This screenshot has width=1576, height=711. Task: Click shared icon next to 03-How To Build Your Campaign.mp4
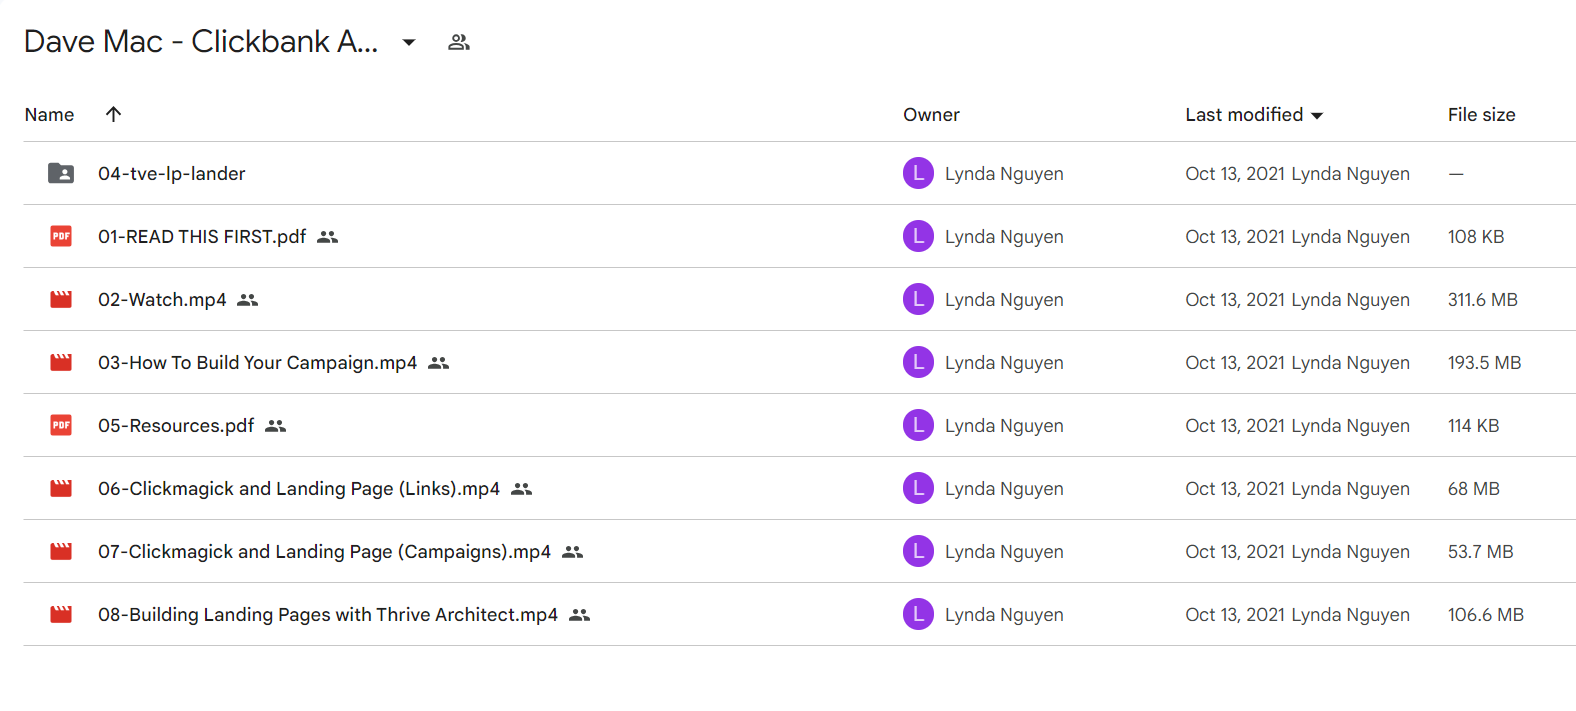439,363
